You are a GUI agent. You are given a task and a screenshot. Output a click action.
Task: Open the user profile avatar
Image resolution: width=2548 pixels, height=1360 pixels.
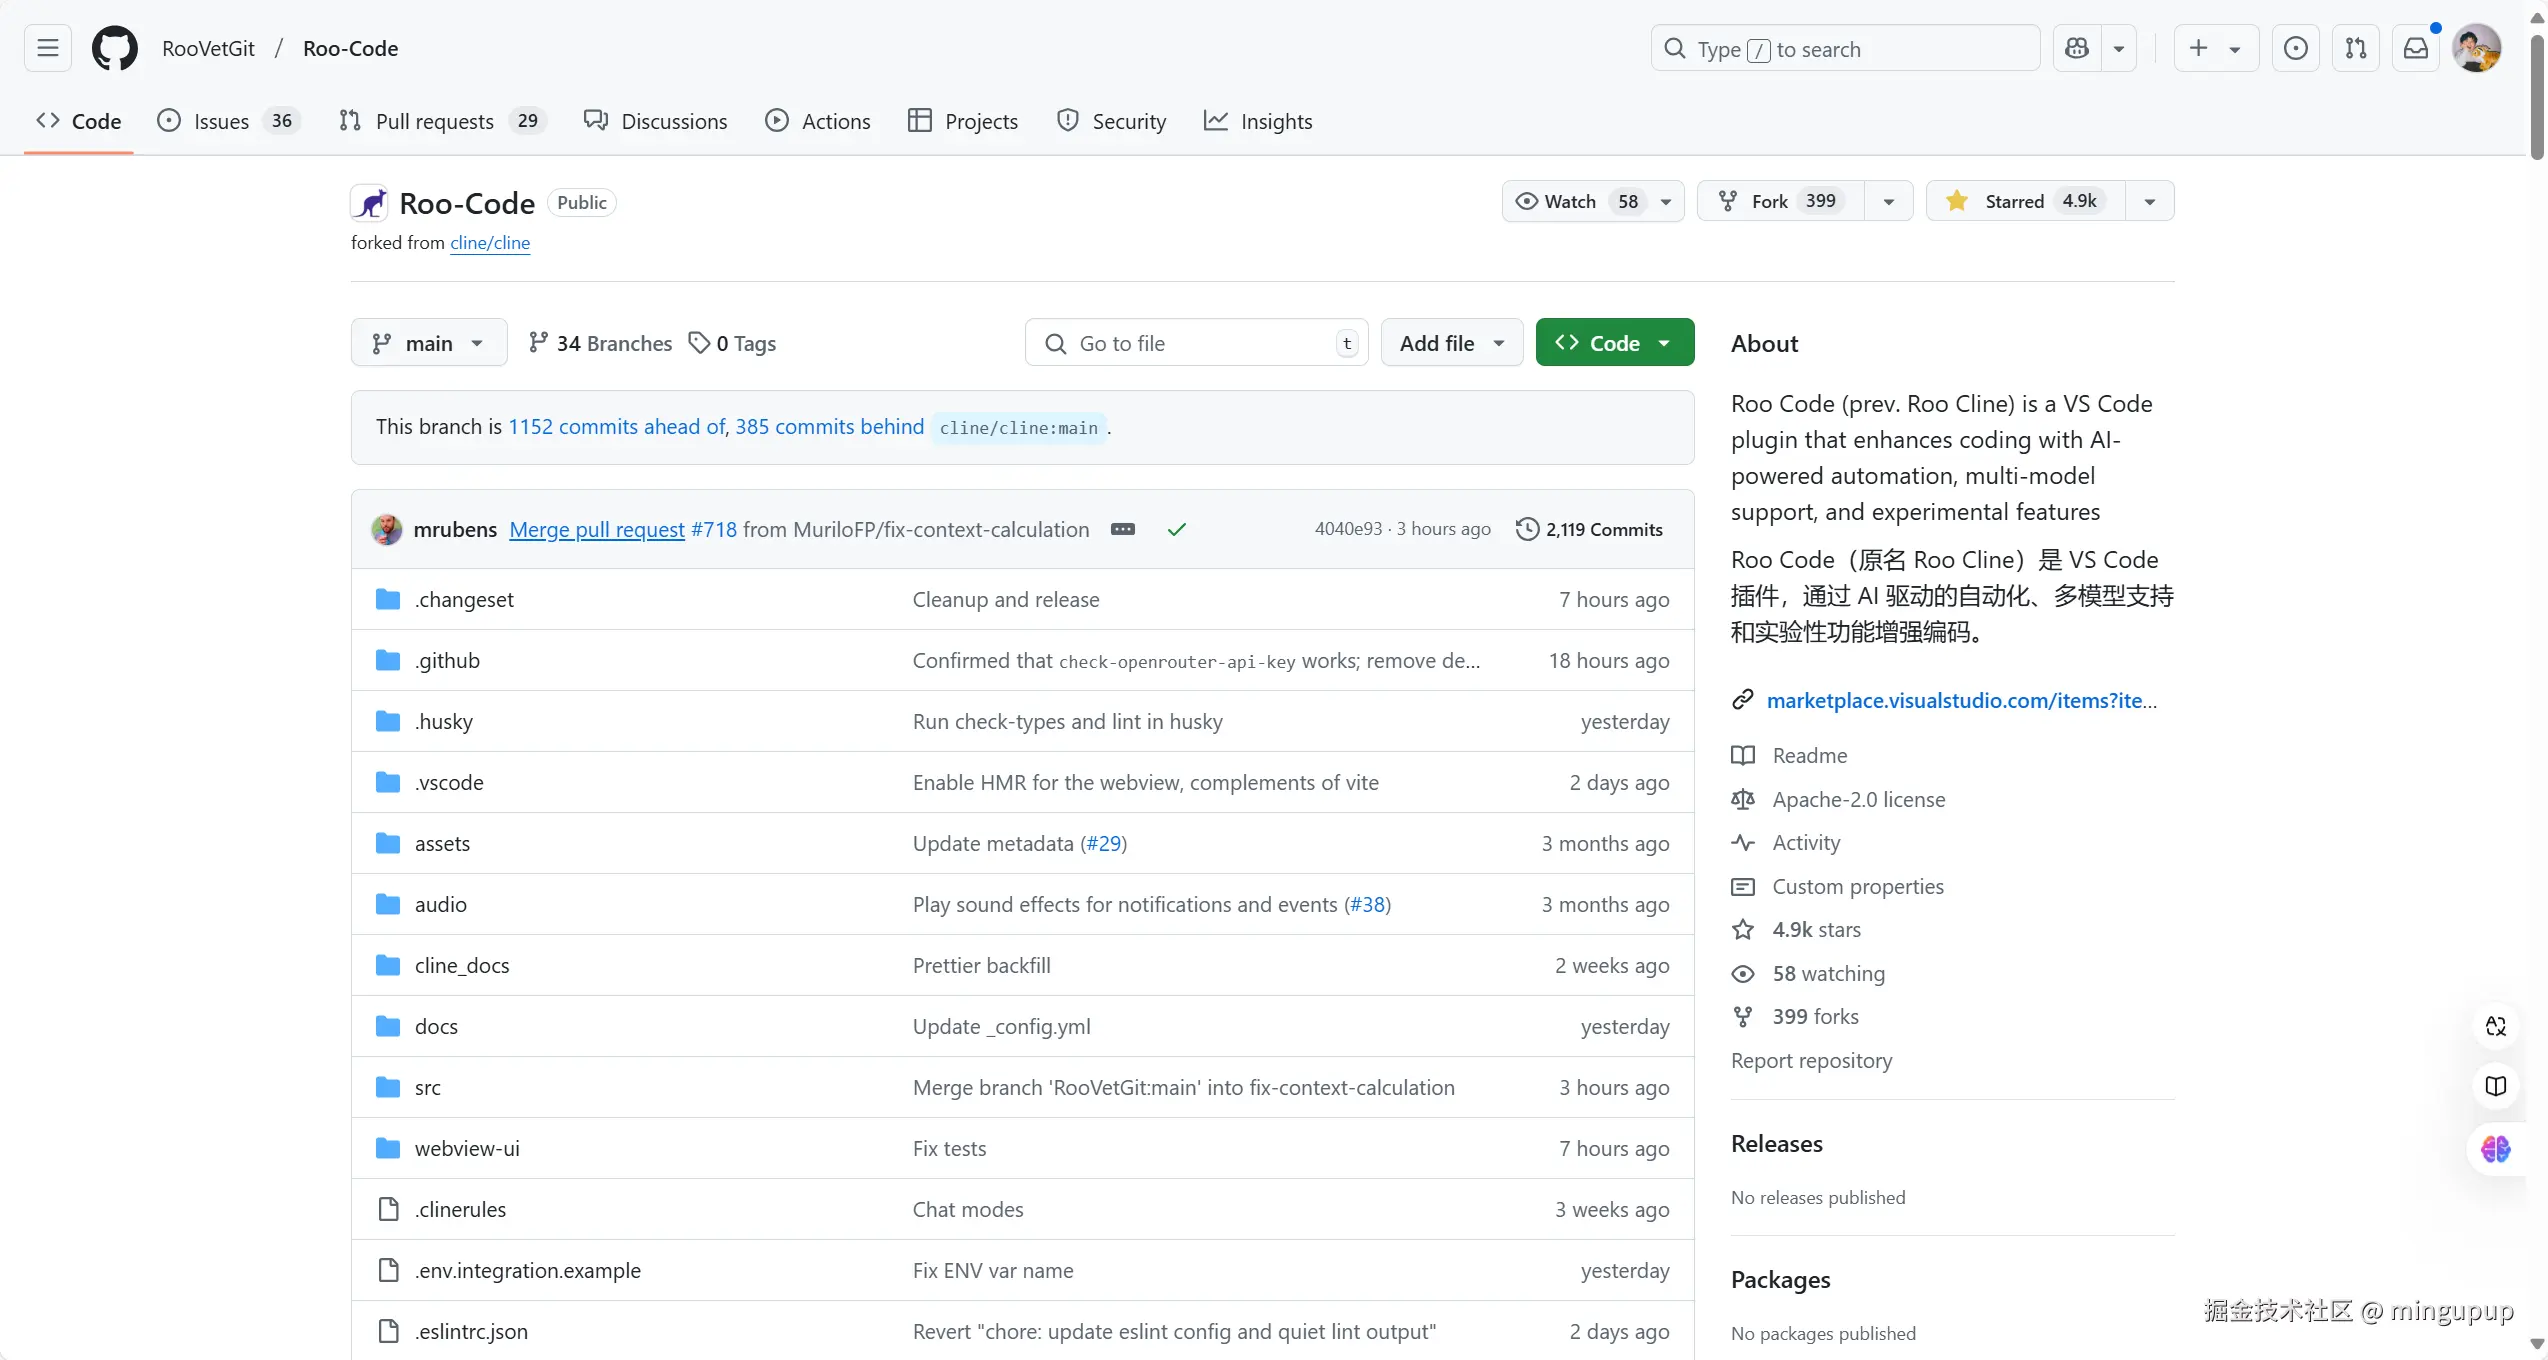[2477, 48]
